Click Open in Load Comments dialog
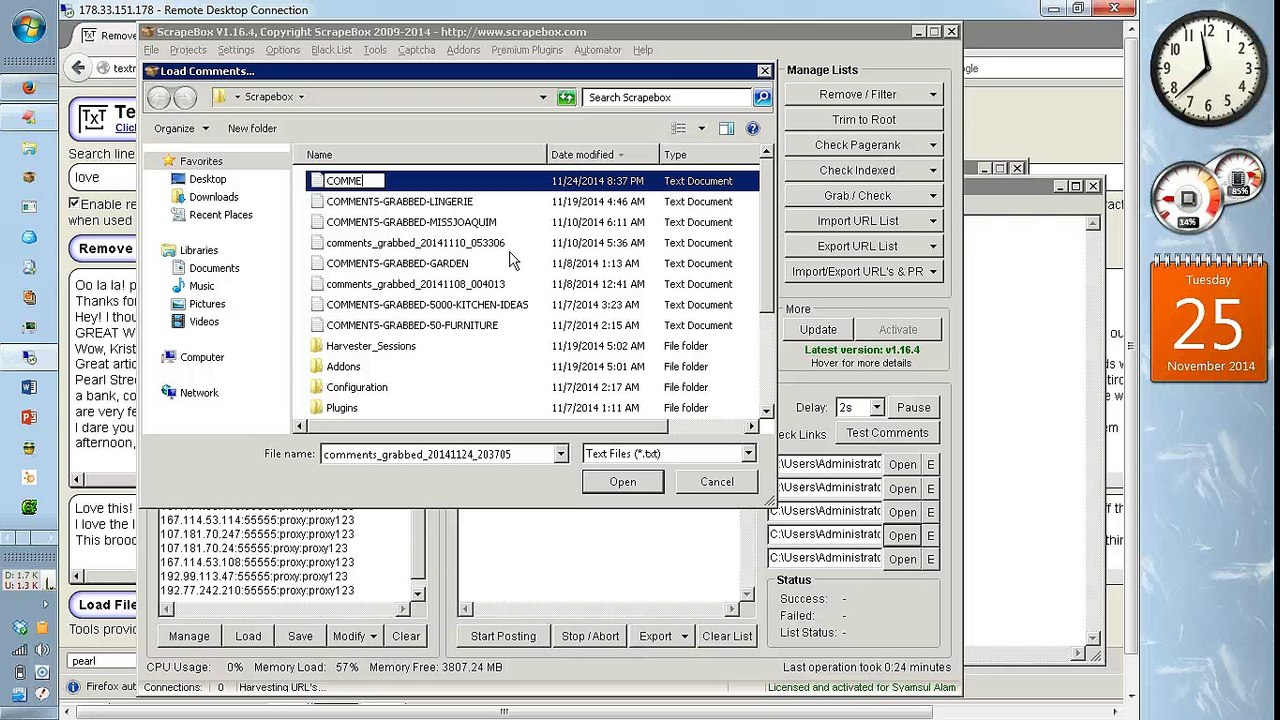Viewport: 1280px width, 720px height. pyautogui.click(x=623, y=482)
